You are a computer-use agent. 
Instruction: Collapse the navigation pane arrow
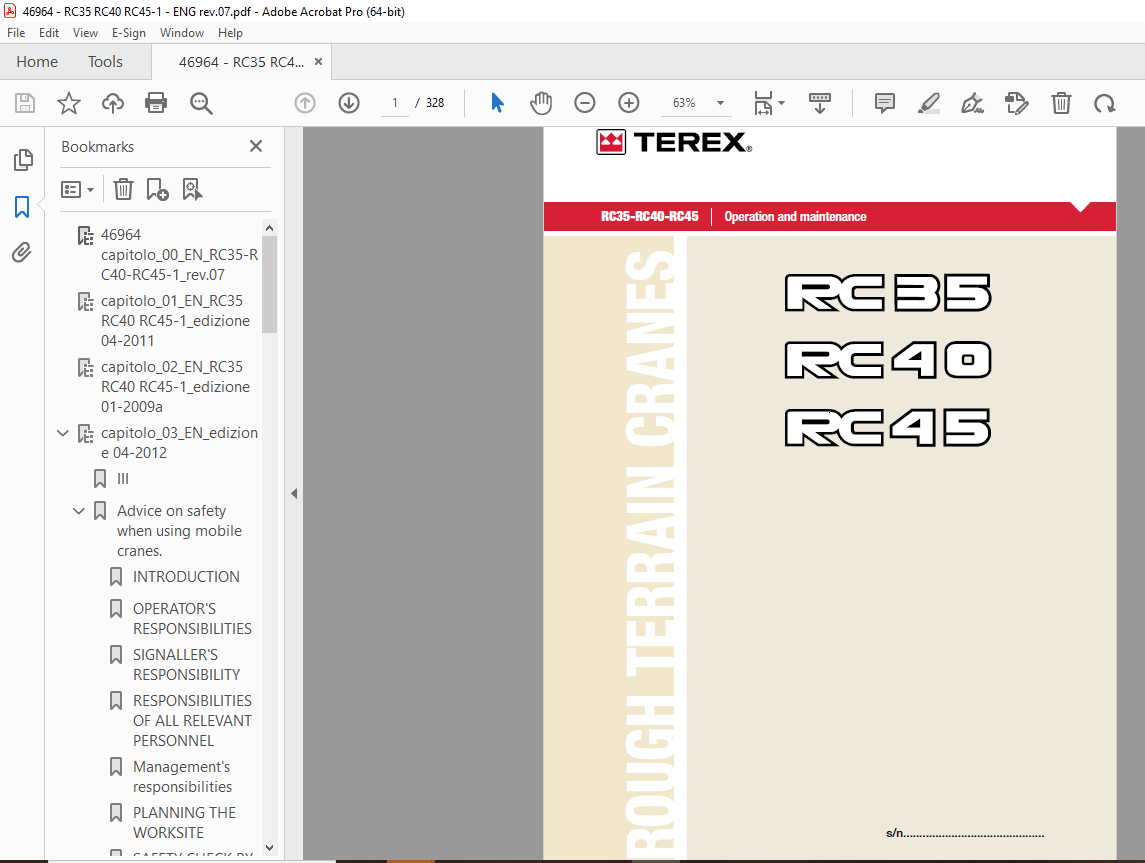click(x=294, y=494)
